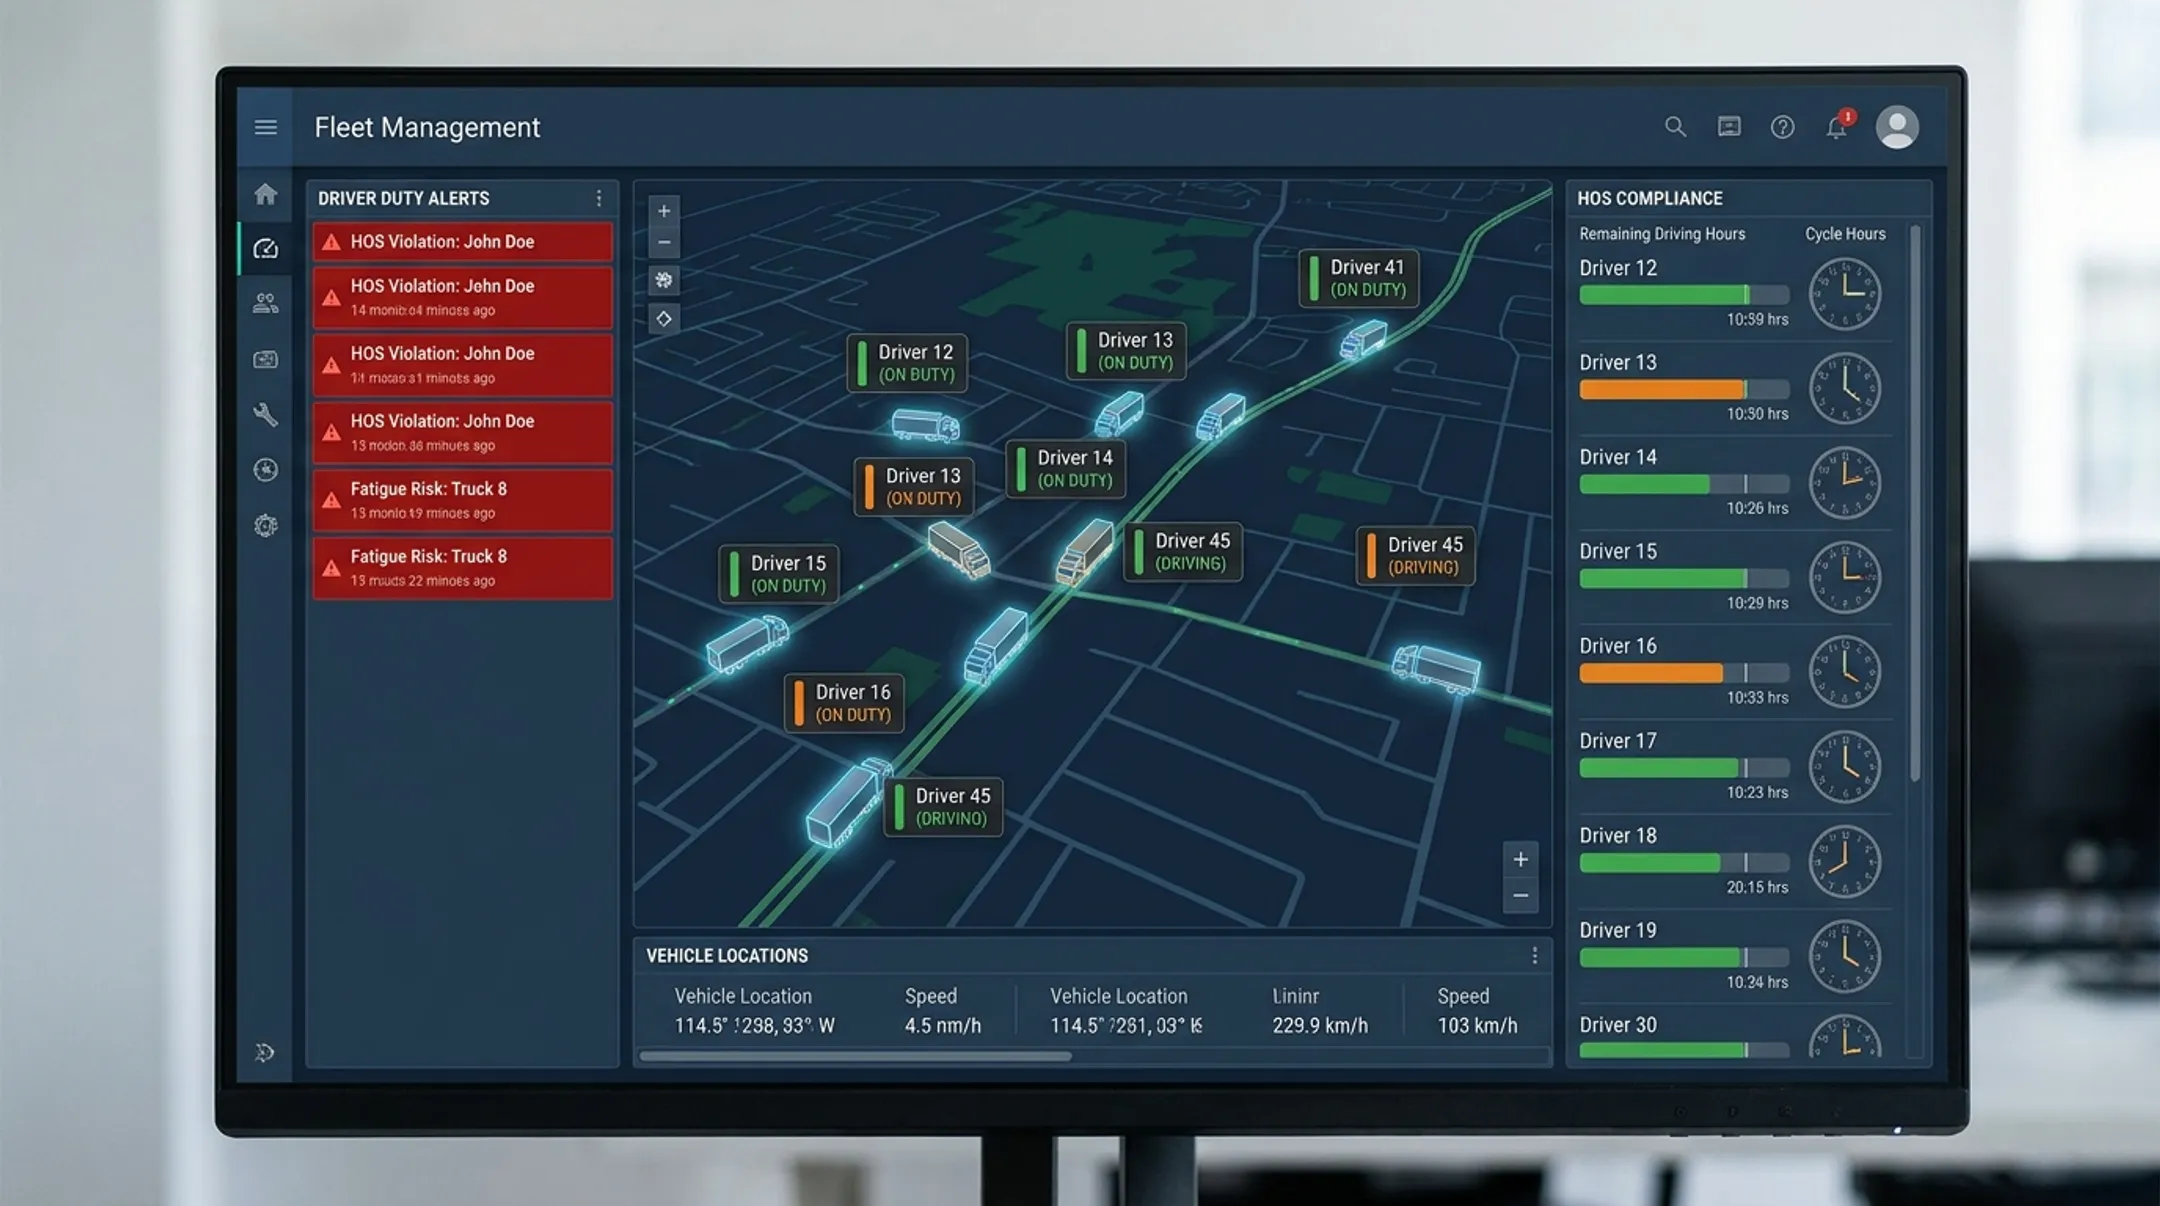Open the user profile avatar
The width and height of the screenshot is (2160, 1206).
1897,127
